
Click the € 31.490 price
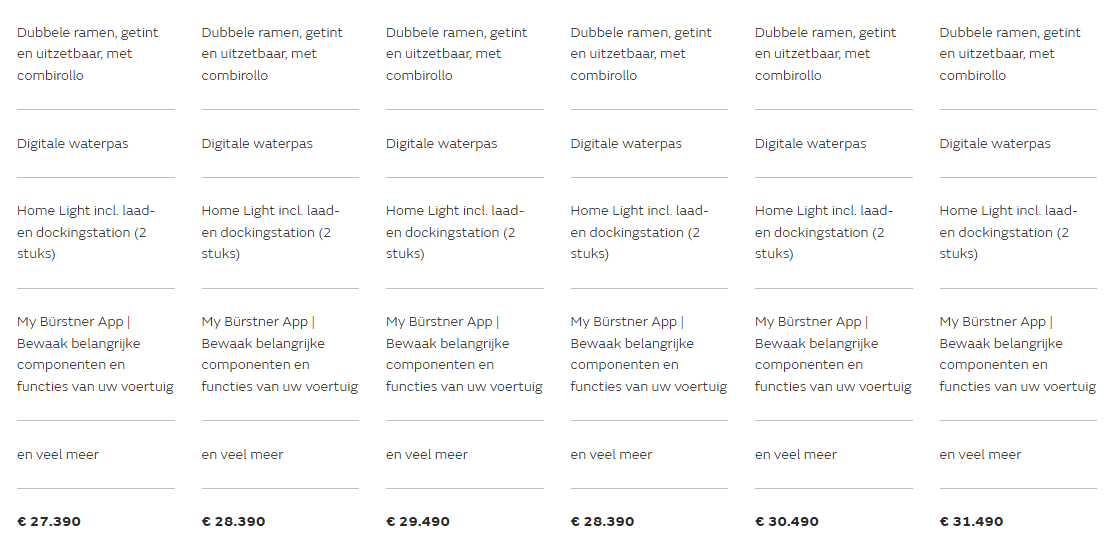pyautogui.click(x=971, y=522)
